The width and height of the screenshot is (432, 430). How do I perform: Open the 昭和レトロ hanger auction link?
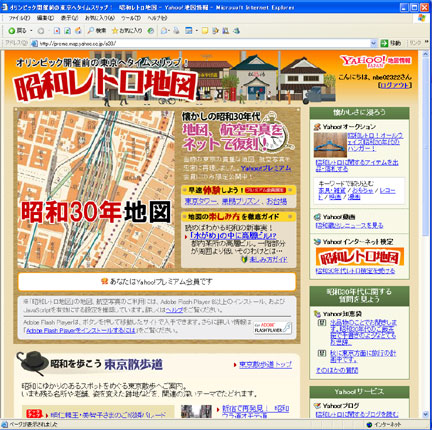[x=375, y=142]
